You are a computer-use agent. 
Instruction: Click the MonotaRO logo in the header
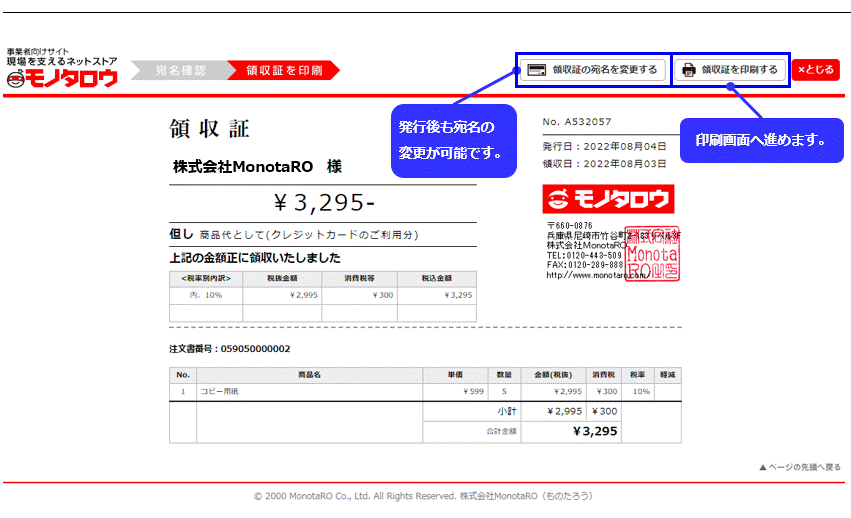pos(62,79)
